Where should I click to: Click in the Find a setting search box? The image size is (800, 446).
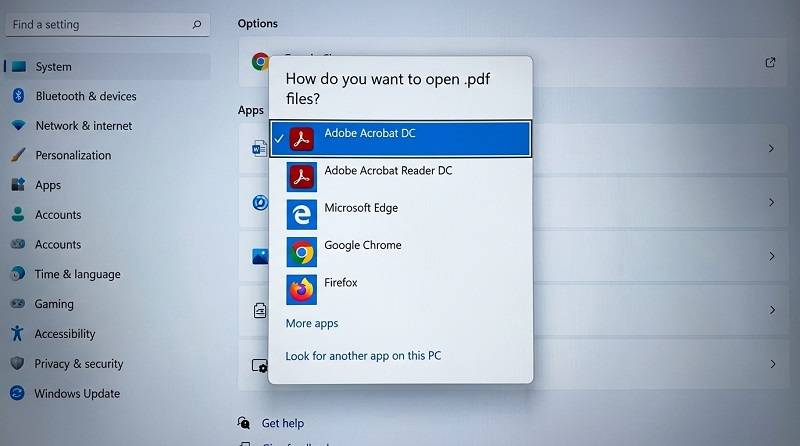click(107, 24)
